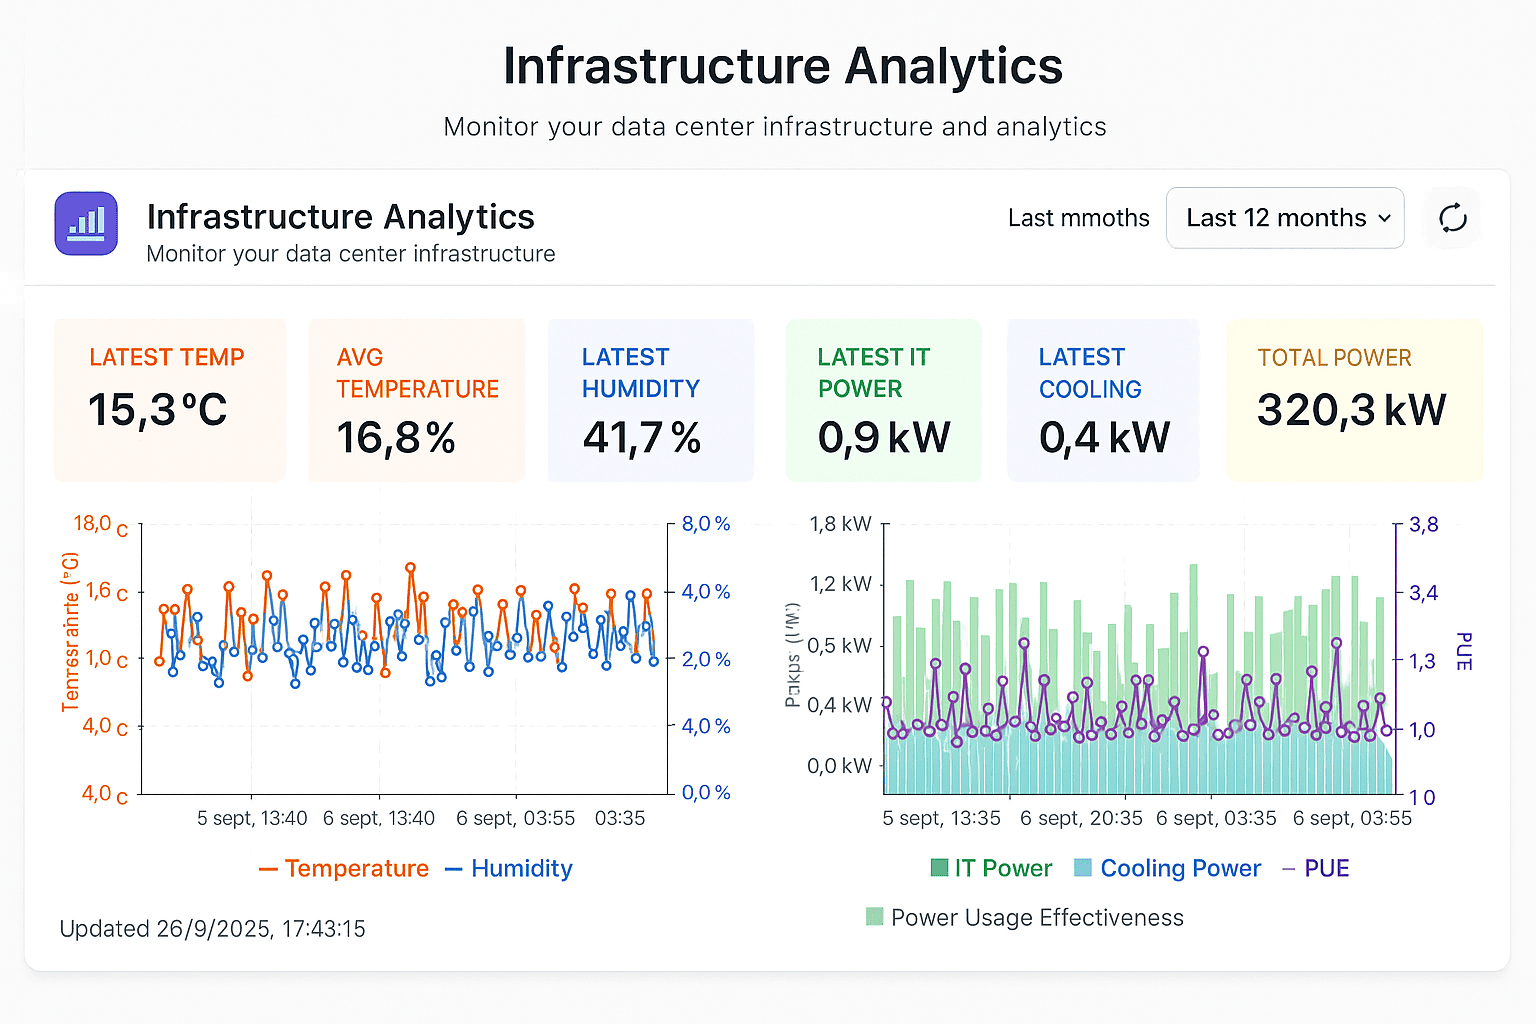
Task: Click the 5 sept, 13:40 axis label
Action: [x=252, y=818]
